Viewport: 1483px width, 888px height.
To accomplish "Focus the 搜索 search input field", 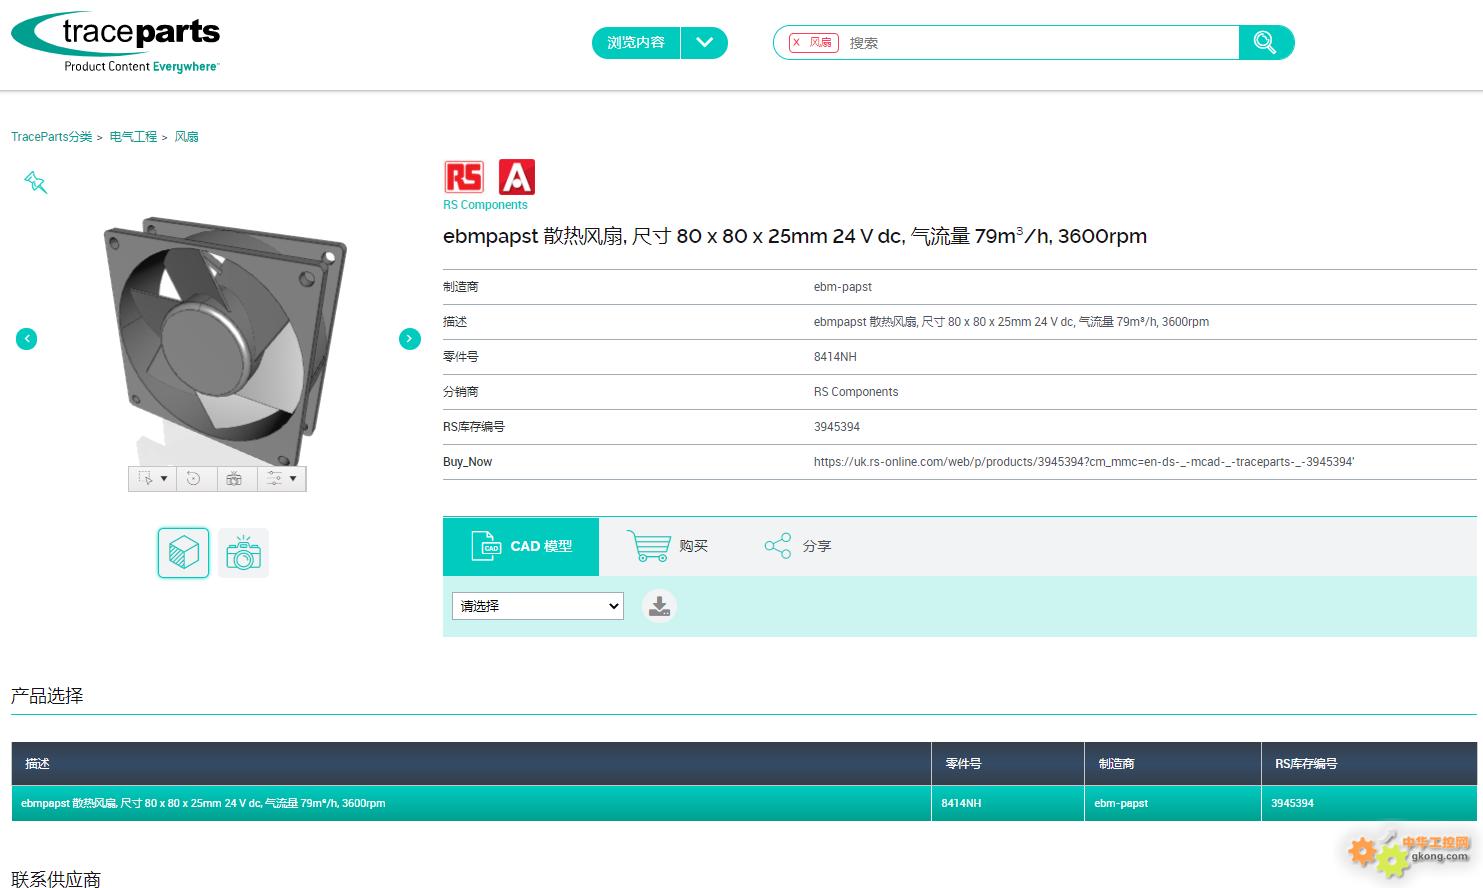I will (1040, 43).
